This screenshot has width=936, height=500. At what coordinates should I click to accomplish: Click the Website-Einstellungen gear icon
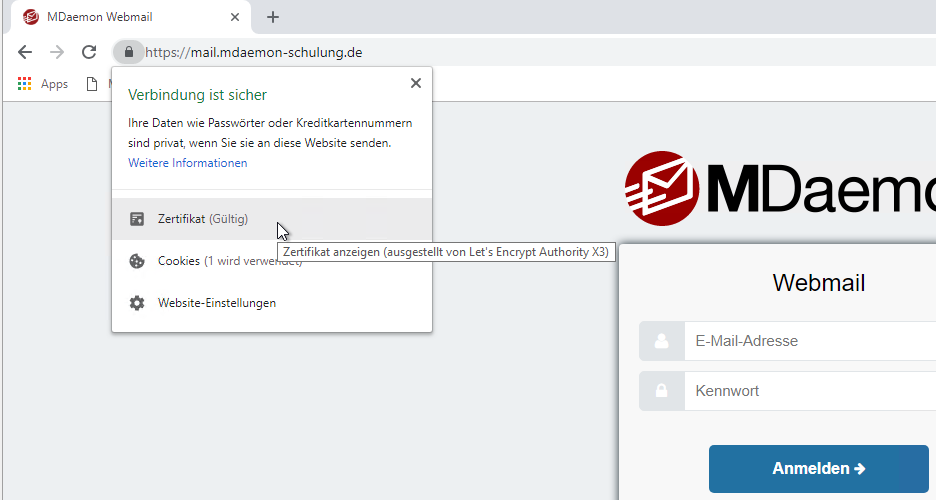tap(137, 303)
